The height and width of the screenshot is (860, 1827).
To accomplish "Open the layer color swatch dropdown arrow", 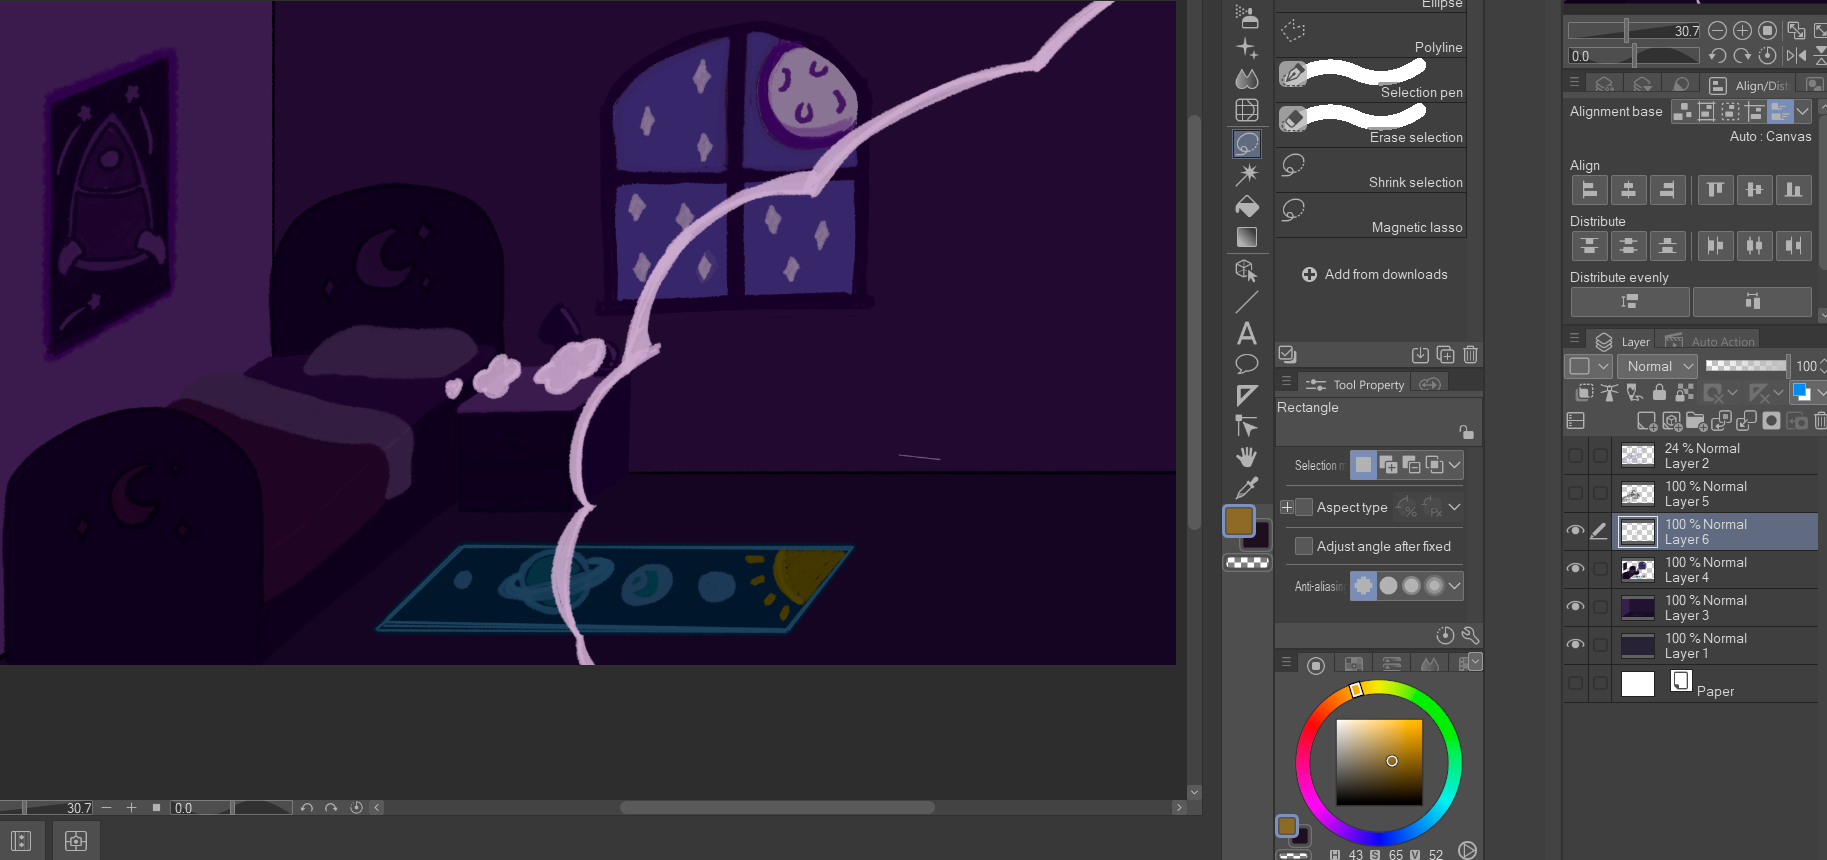I will pos(1821,392).
